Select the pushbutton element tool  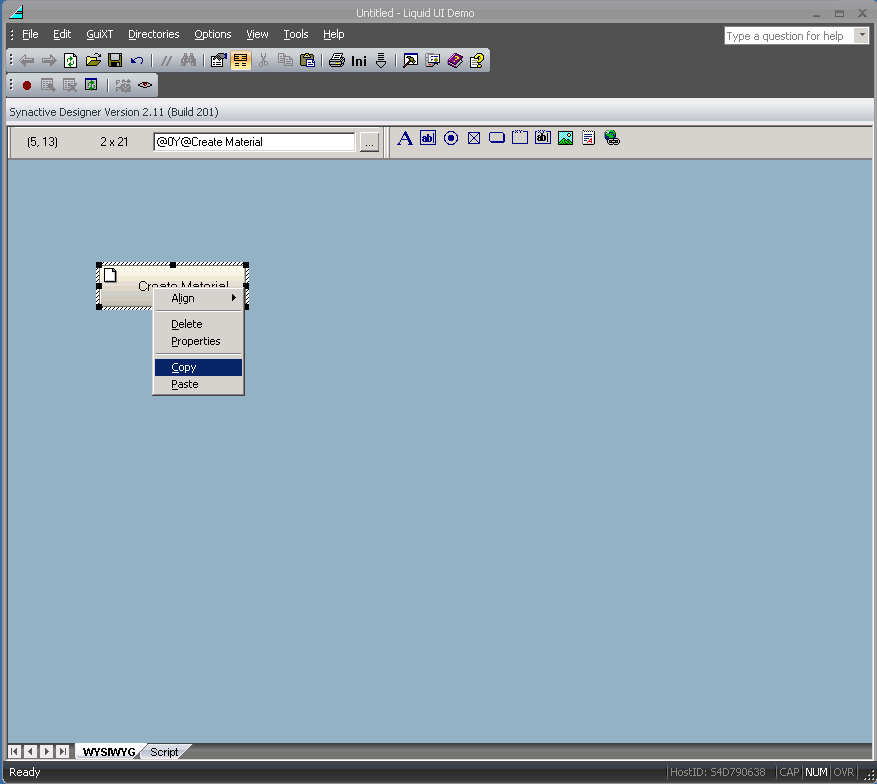point(497,139)
